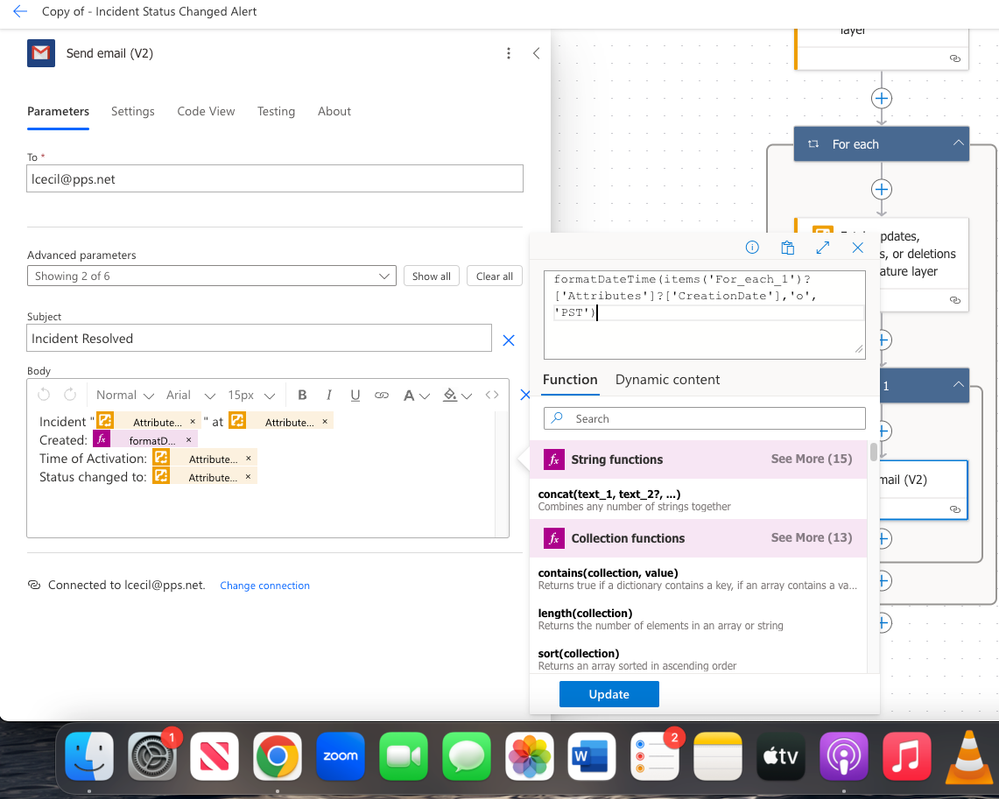
Task: Select the Dynamic content tab
Action: pyautogui.click(x=667, y=380)
